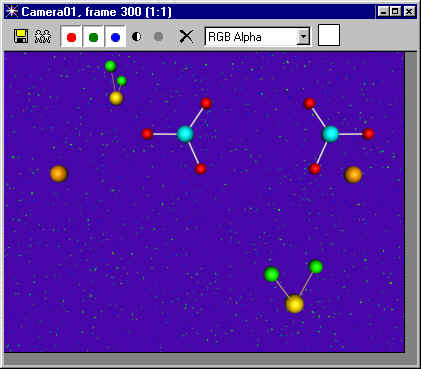Image resolution: width=421 pixels, height=369 pixels.
Task: Maximize the Camera01 render window
Action: coord(395,12)
